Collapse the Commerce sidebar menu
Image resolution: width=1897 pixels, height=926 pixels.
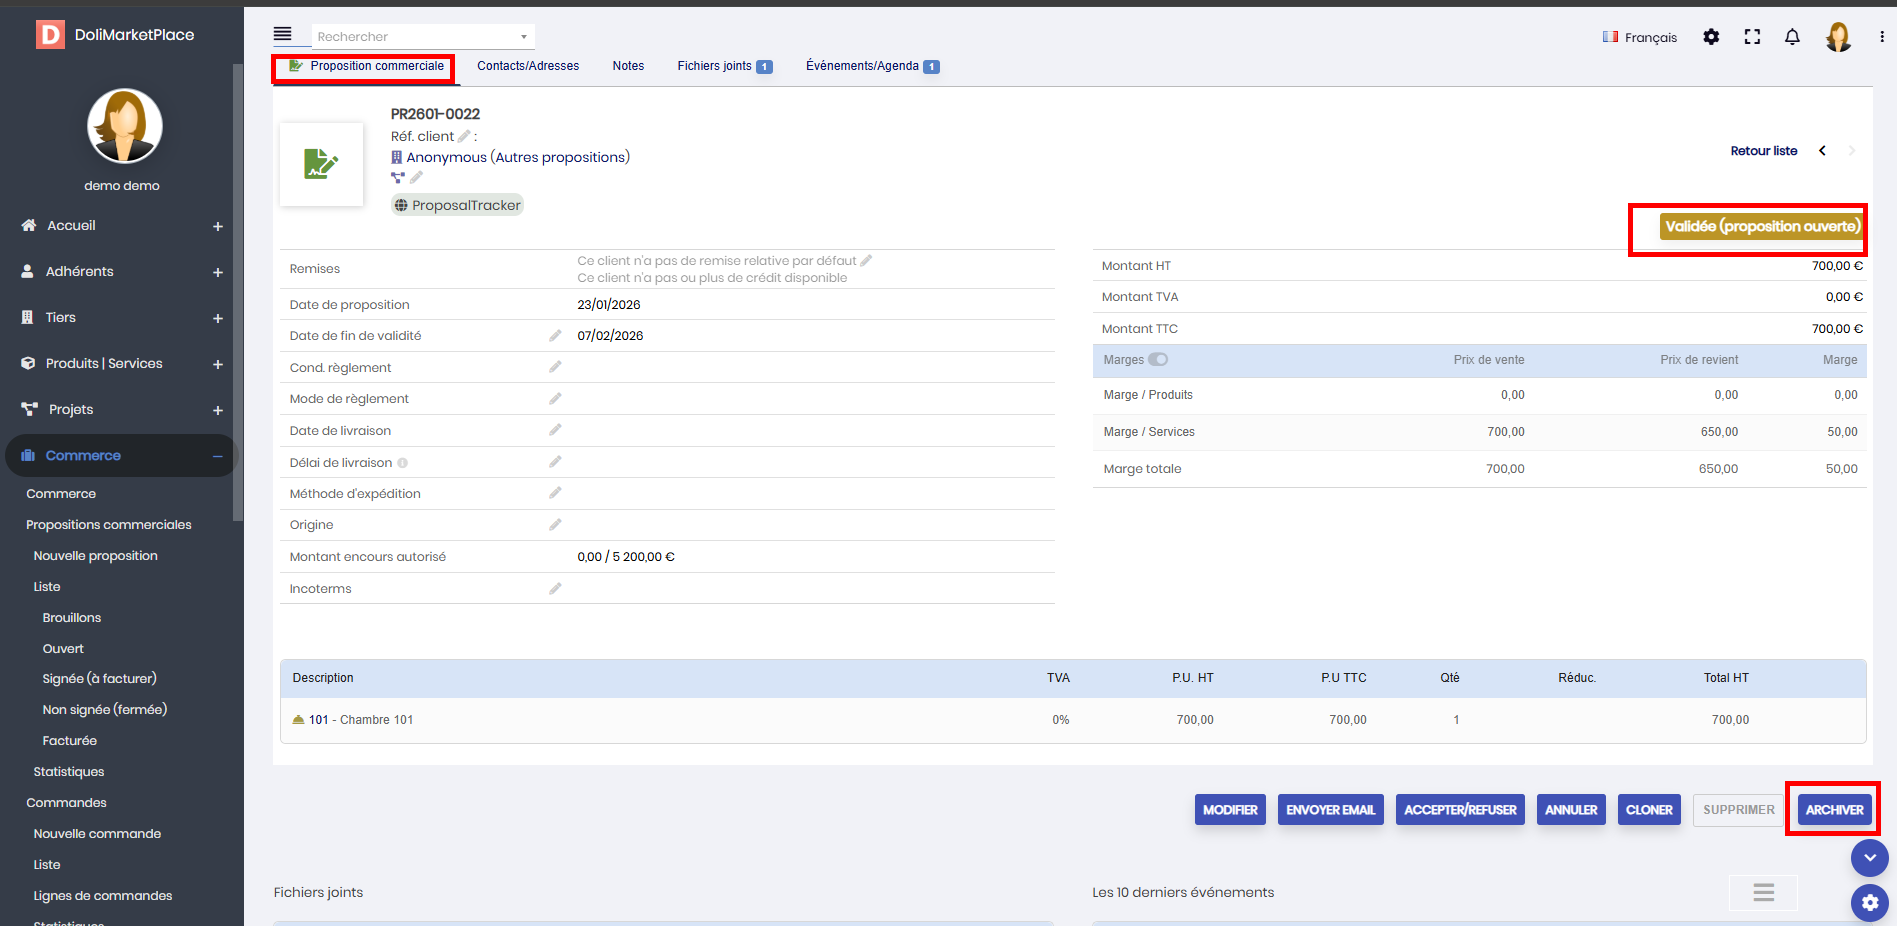click(217, 456)
